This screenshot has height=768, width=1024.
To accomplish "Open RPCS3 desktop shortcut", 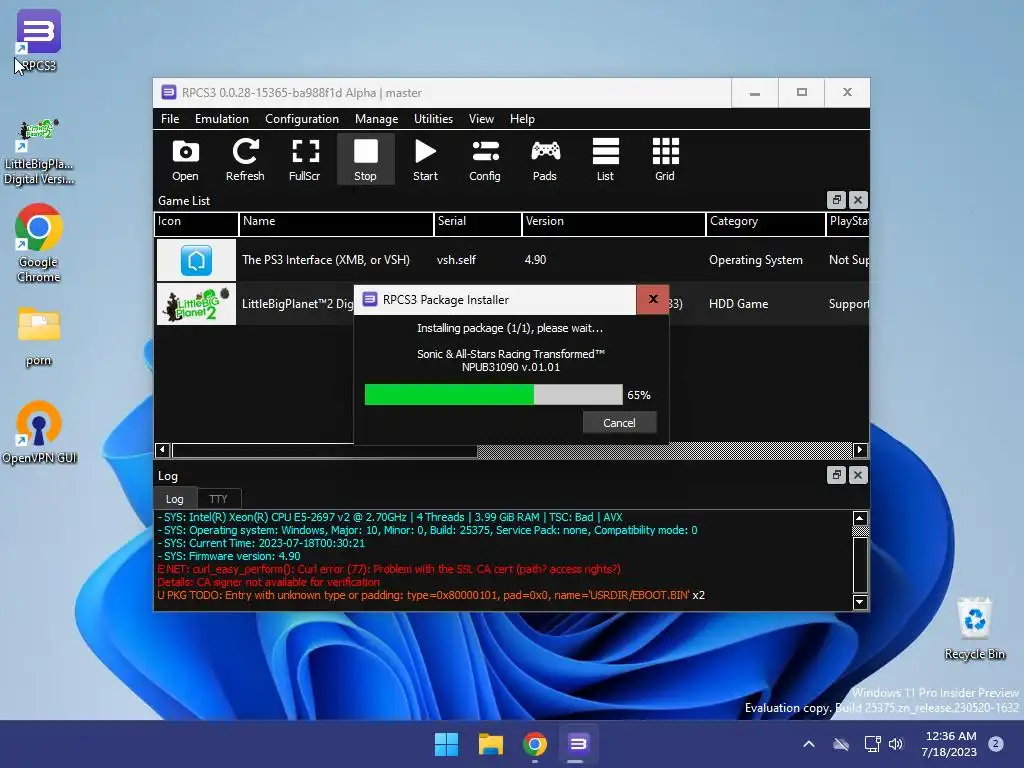I will [x=38, y=41].
